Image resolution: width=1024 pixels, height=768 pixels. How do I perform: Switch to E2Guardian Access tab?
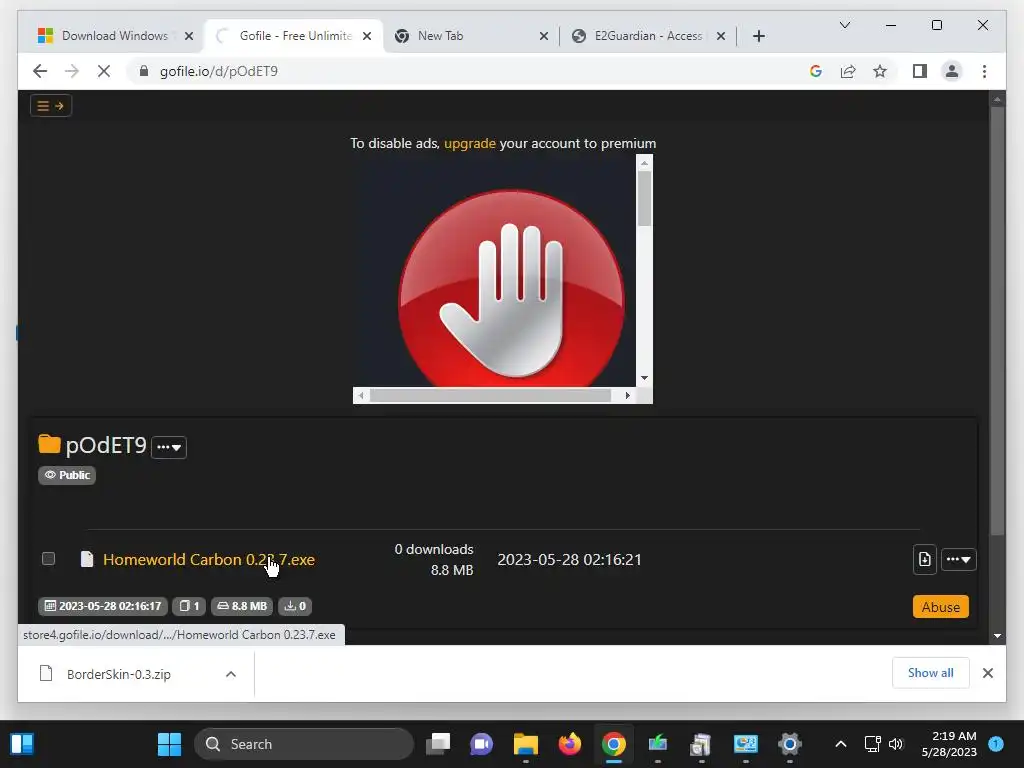click(x=648, y=36)
